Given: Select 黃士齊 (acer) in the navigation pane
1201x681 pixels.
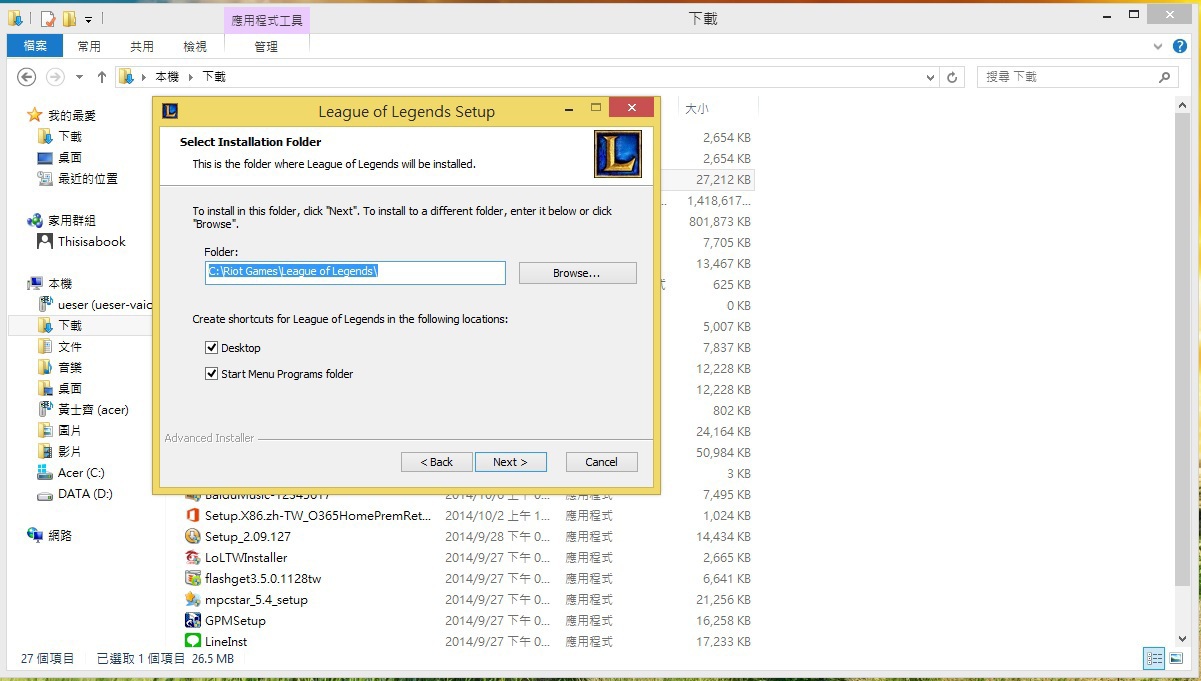Looking at the screenshot, I should point(93,409).
